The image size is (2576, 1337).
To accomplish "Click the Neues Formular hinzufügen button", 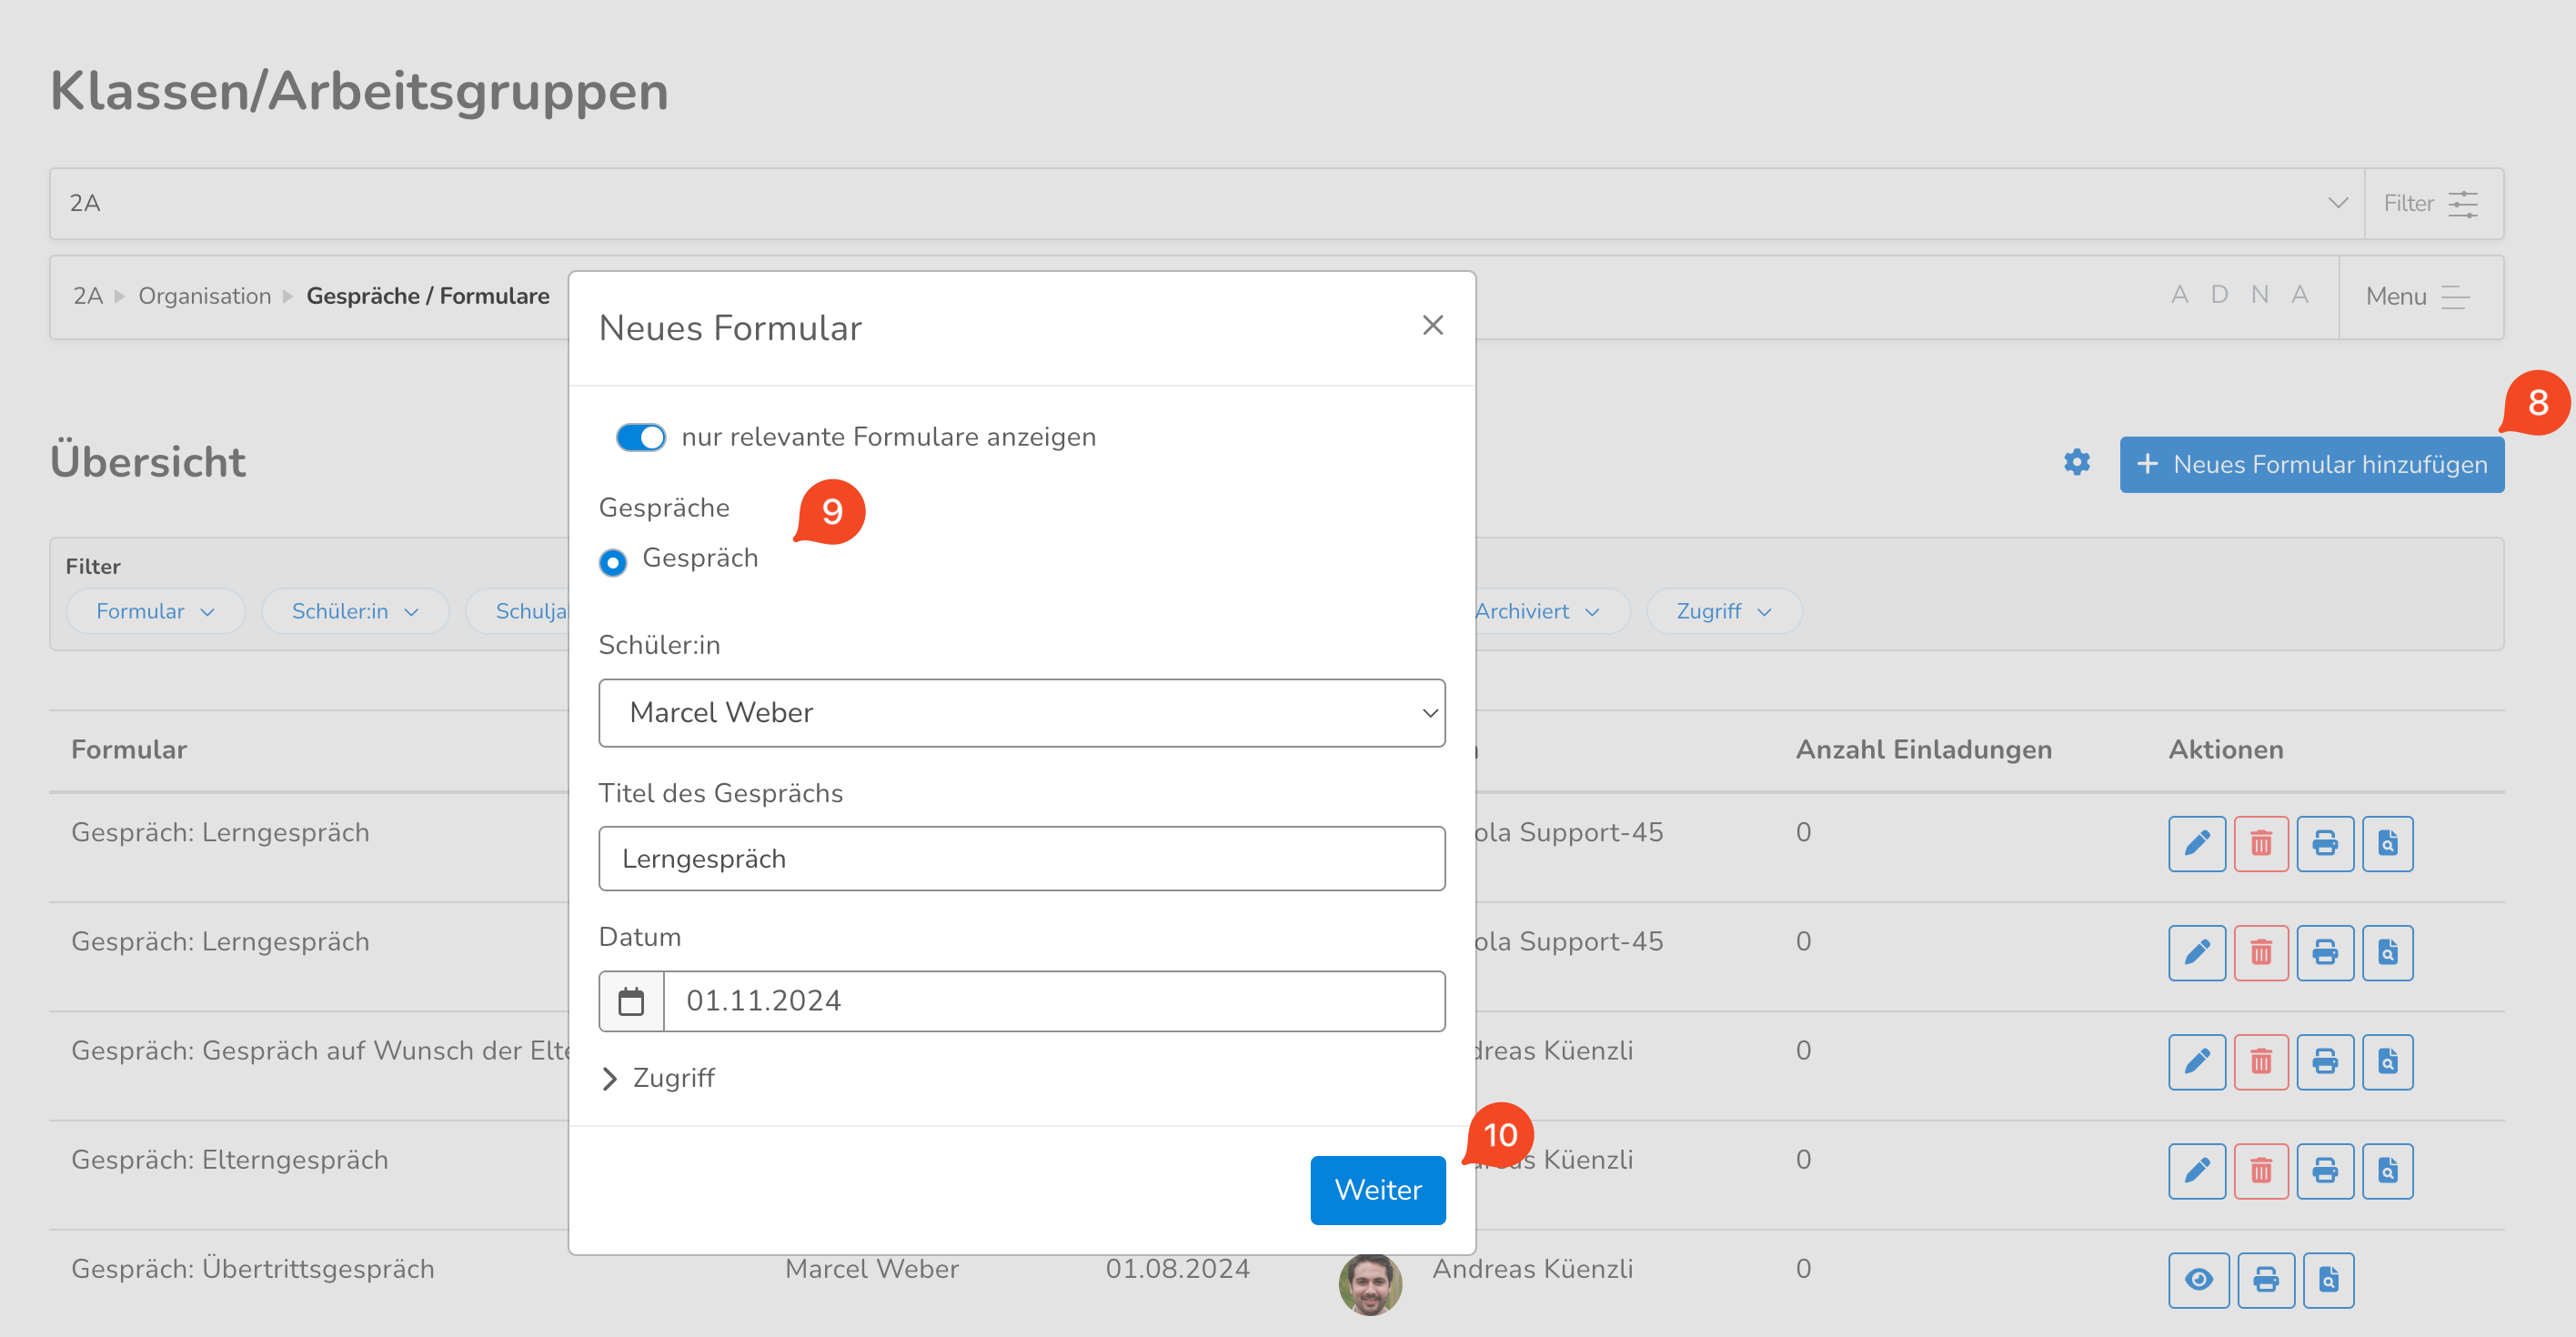I will (2311, 464).
